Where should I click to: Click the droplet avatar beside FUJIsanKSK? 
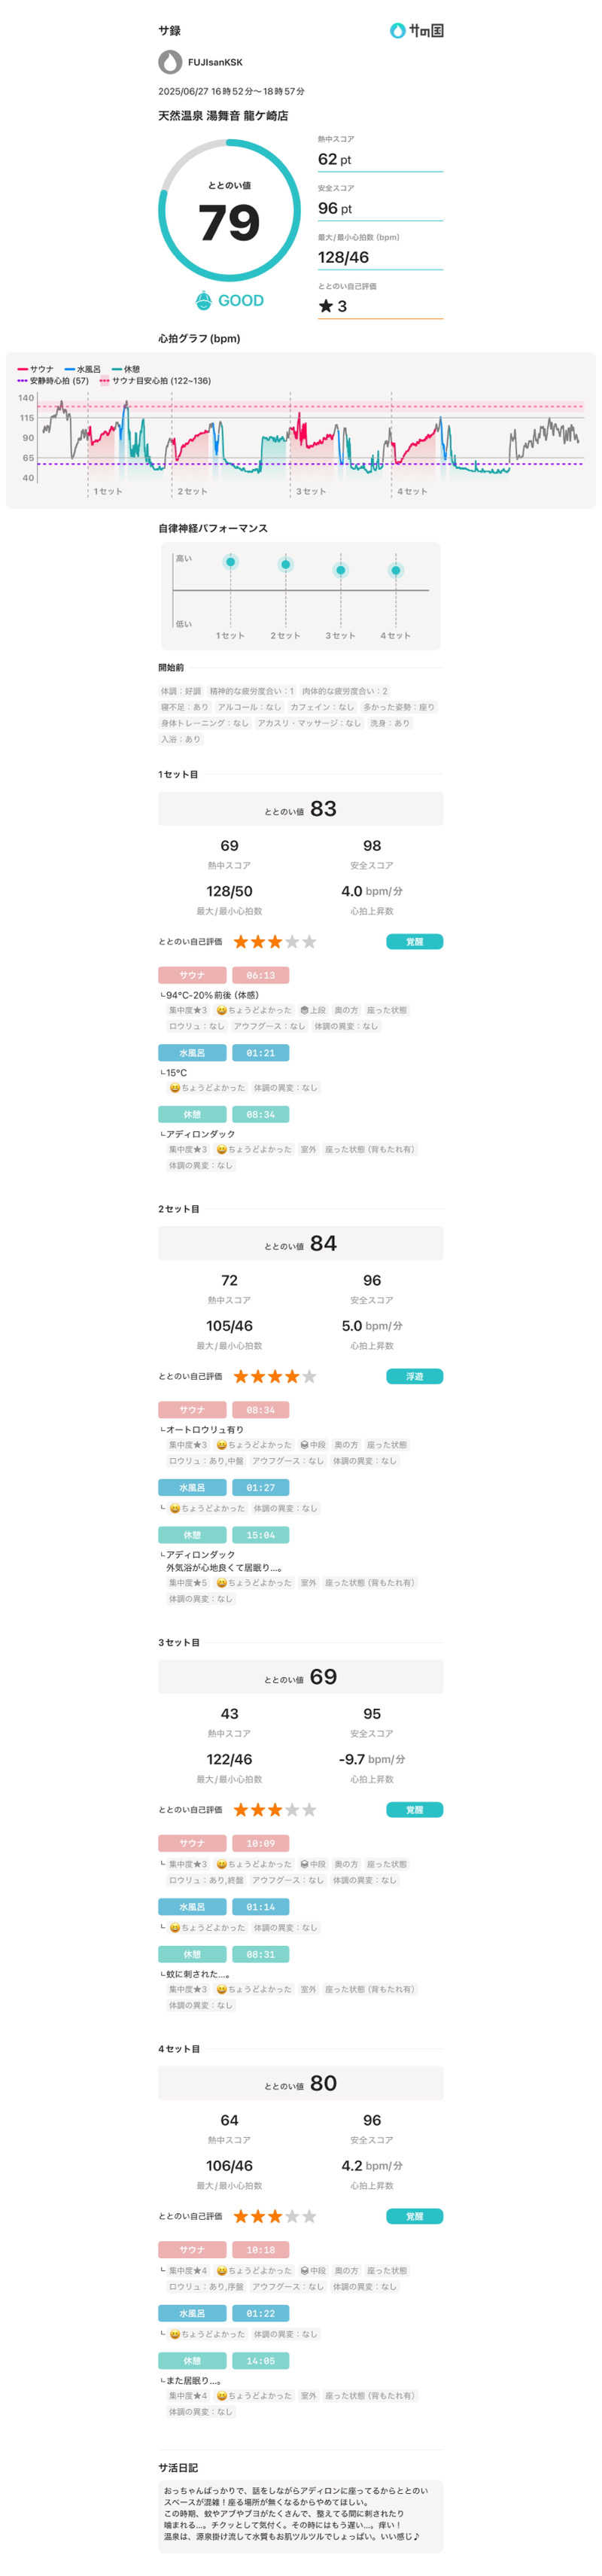170,62
